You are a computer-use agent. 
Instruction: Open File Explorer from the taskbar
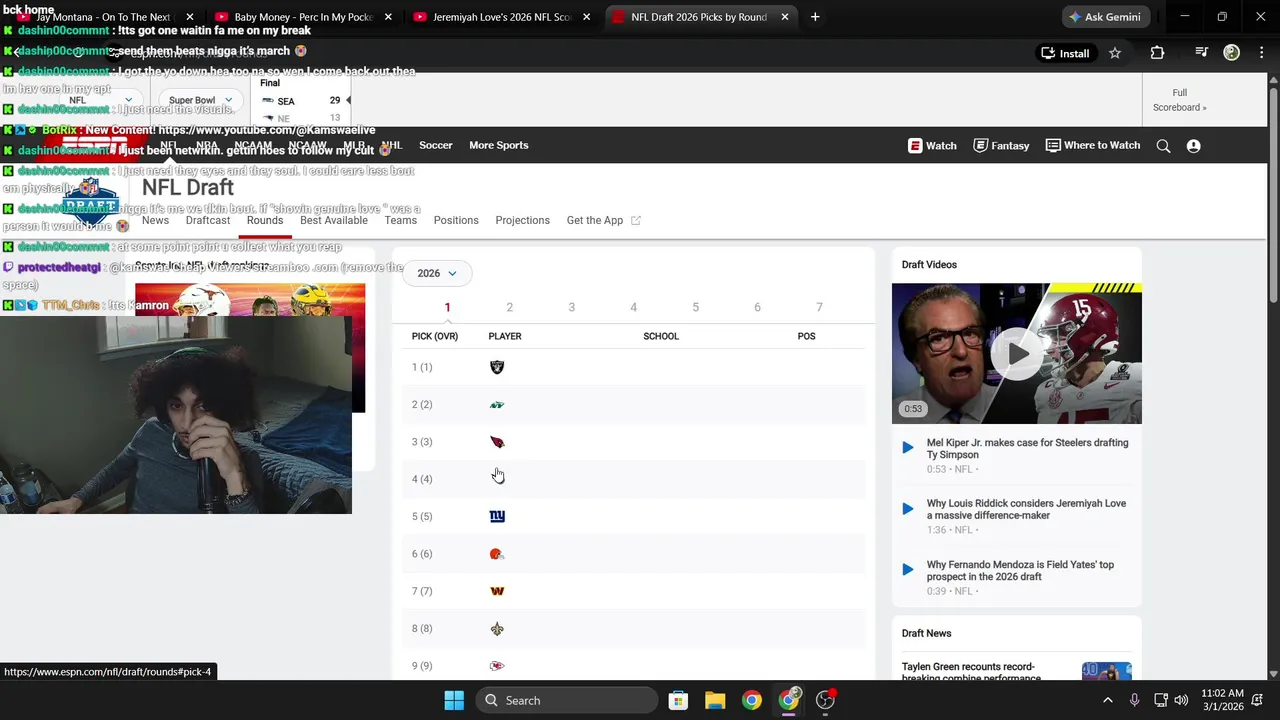click(x=715, y=700)
